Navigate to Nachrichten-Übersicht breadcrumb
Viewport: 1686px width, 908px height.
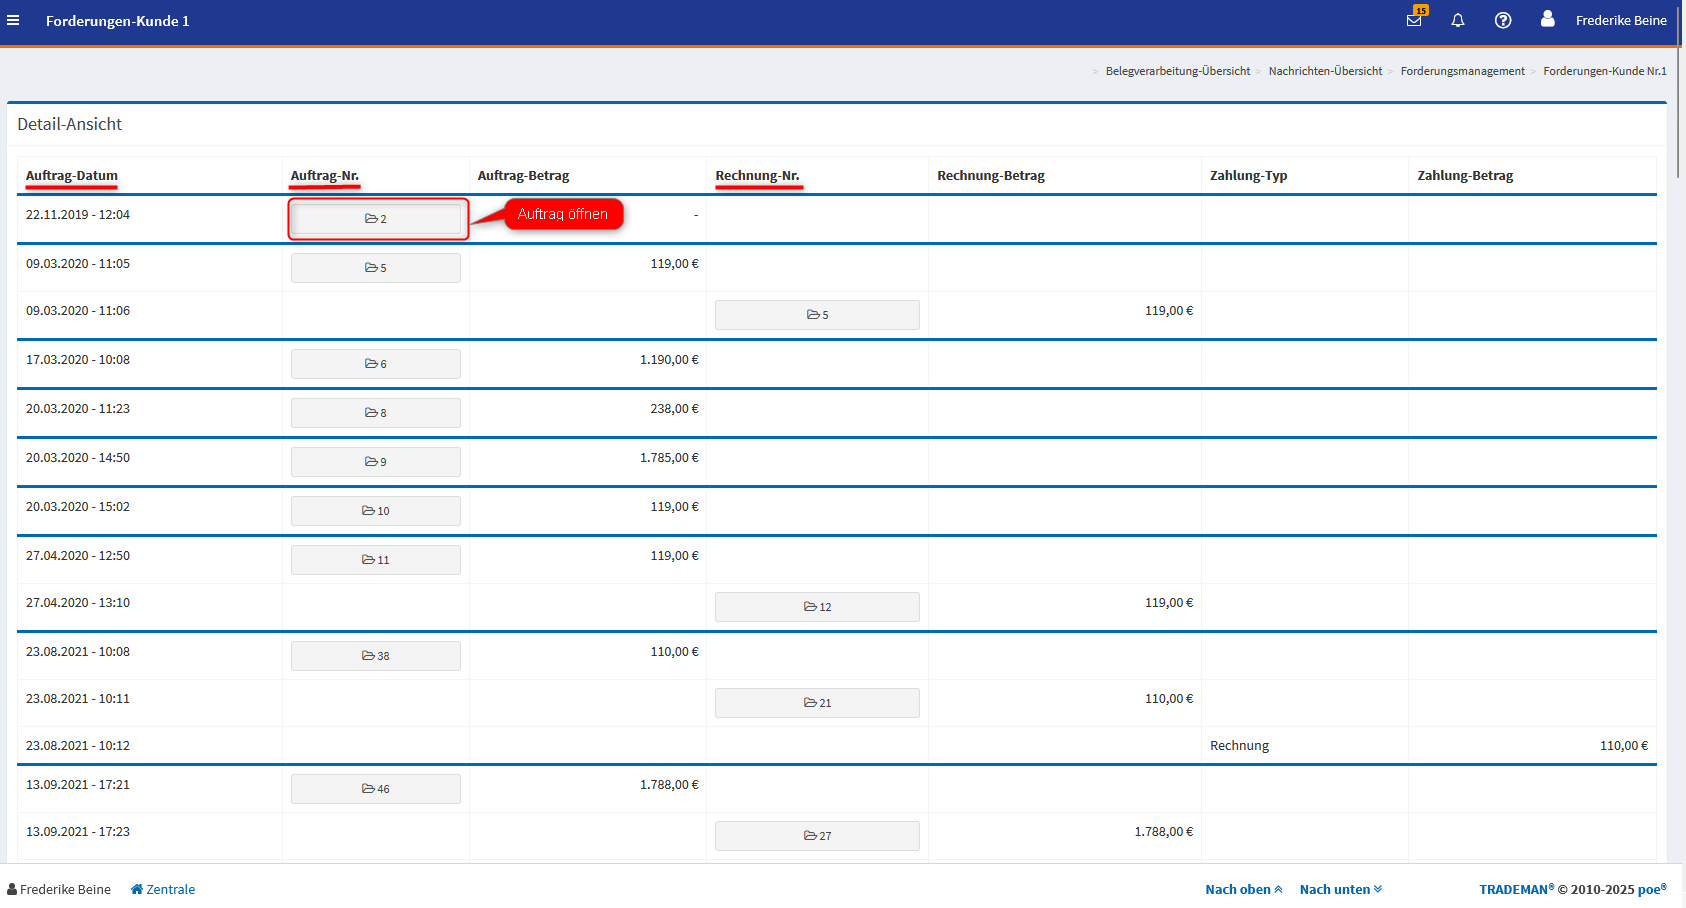pos(1325,71)
